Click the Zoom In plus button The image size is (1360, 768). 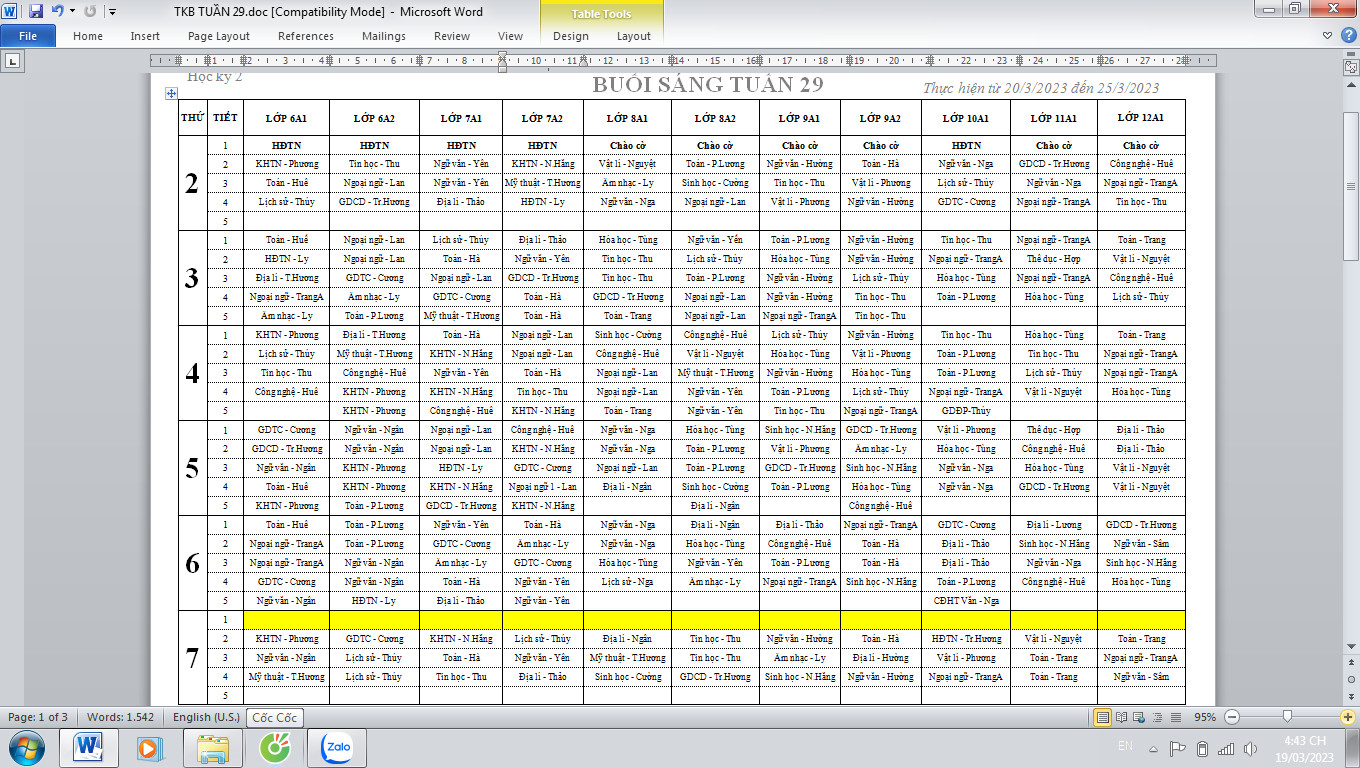click(x=1347, y=717)
